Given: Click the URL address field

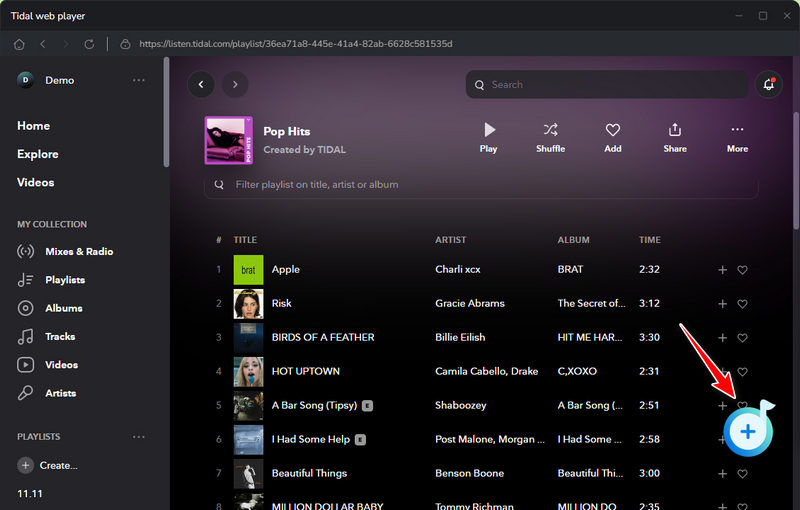Looking at the screenshot, I should coord(296,44).
